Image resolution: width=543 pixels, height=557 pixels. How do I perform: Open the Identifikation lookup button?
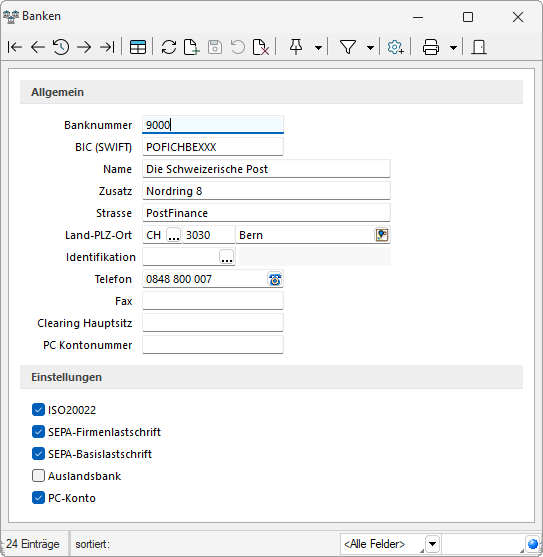[x=227, y=257]
